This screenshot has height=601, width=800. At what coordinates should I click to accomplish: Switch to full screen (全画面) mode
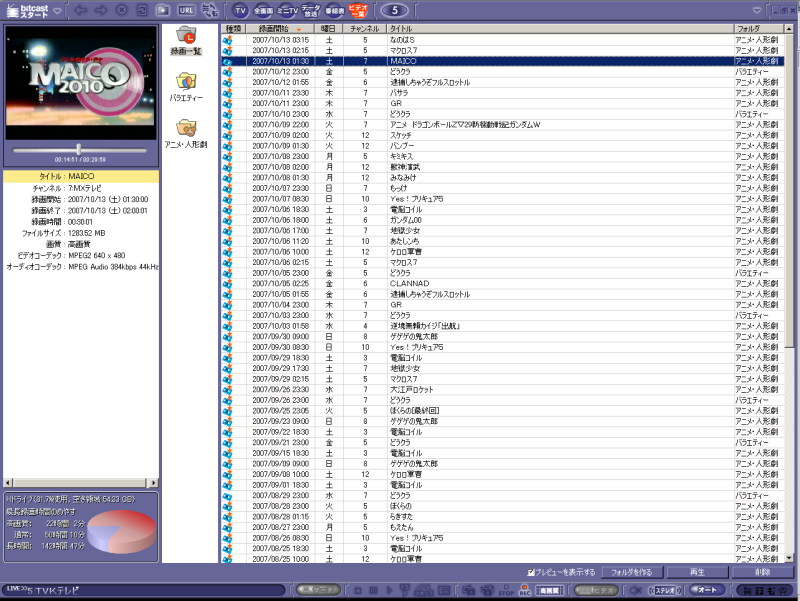(263, 10)
